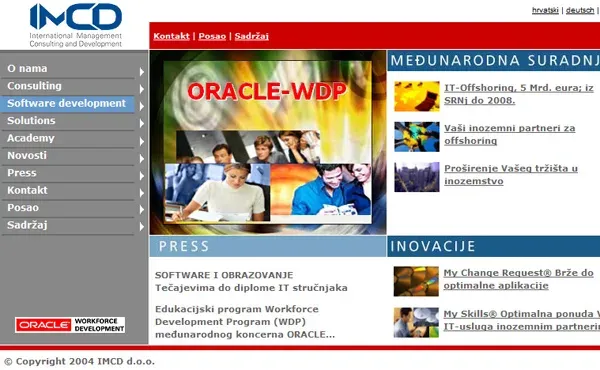
Task: Expand the Novosti submenu arrow
Action: click(142, 159)
